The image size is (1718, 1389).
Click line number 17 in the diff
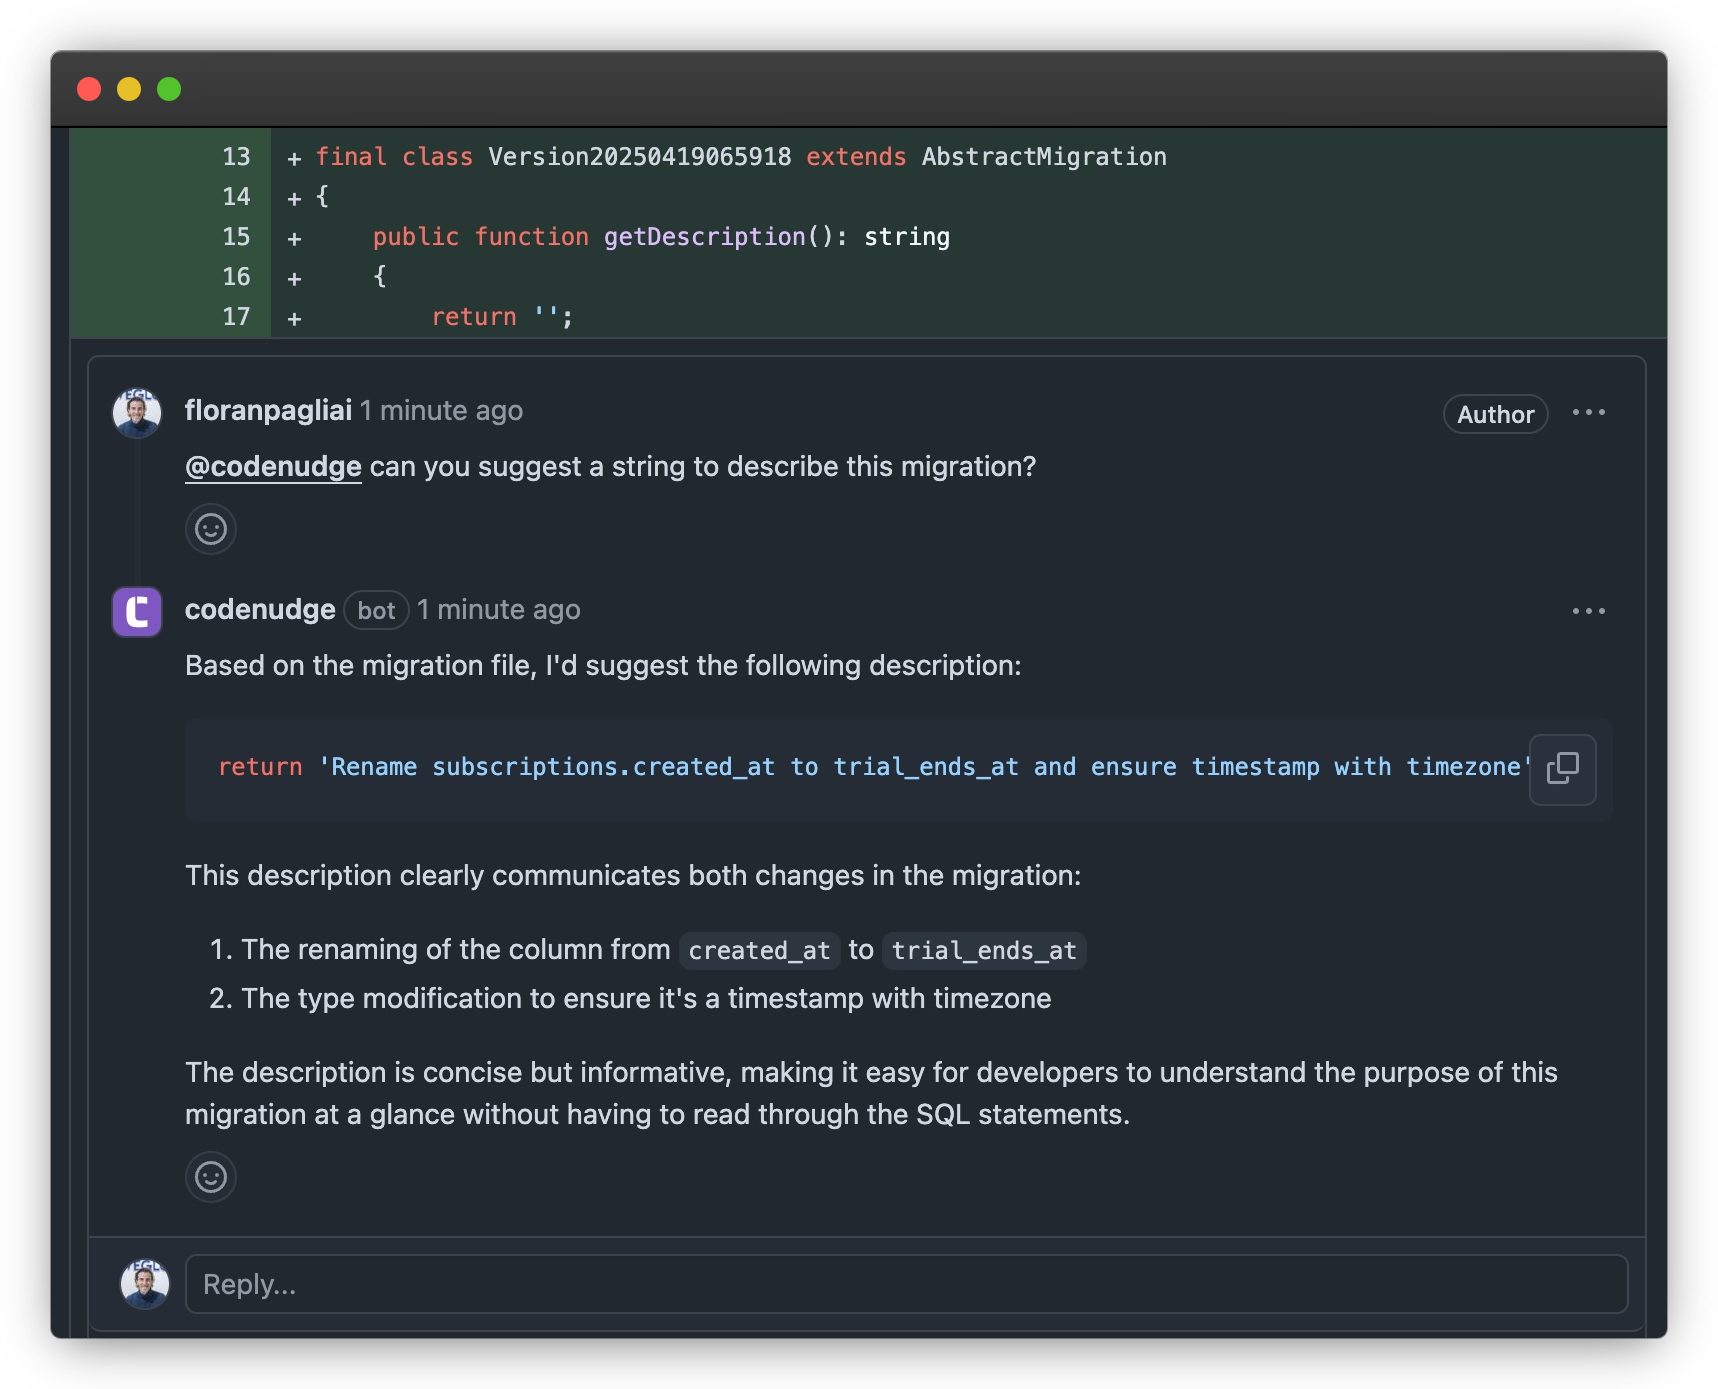pos(236,317)
